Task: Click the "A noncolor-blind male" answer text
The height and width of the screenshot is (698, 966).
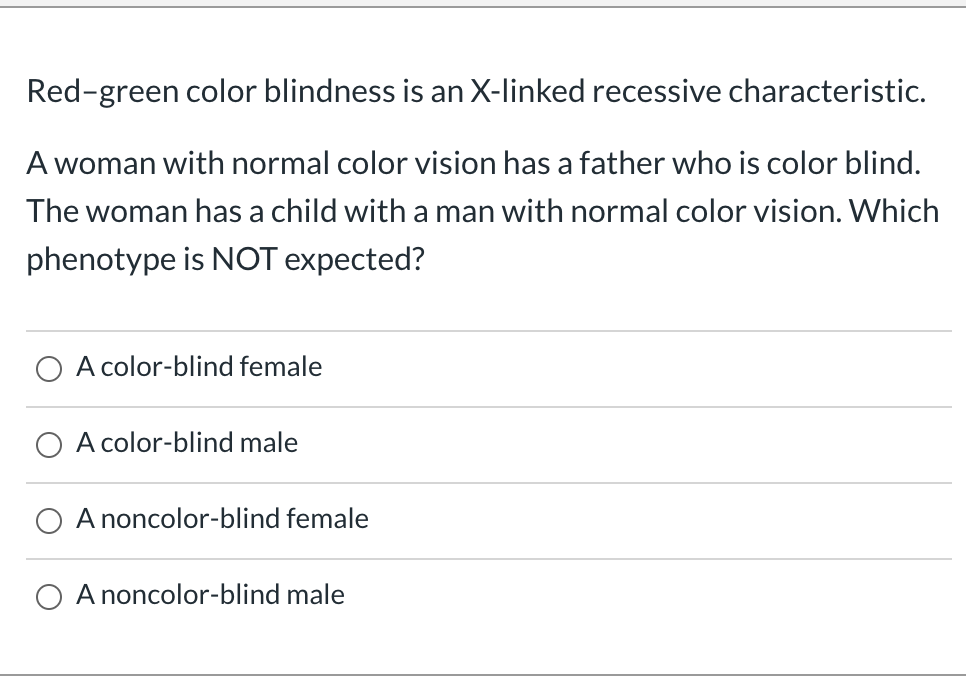Action: [x=210, y=596]
